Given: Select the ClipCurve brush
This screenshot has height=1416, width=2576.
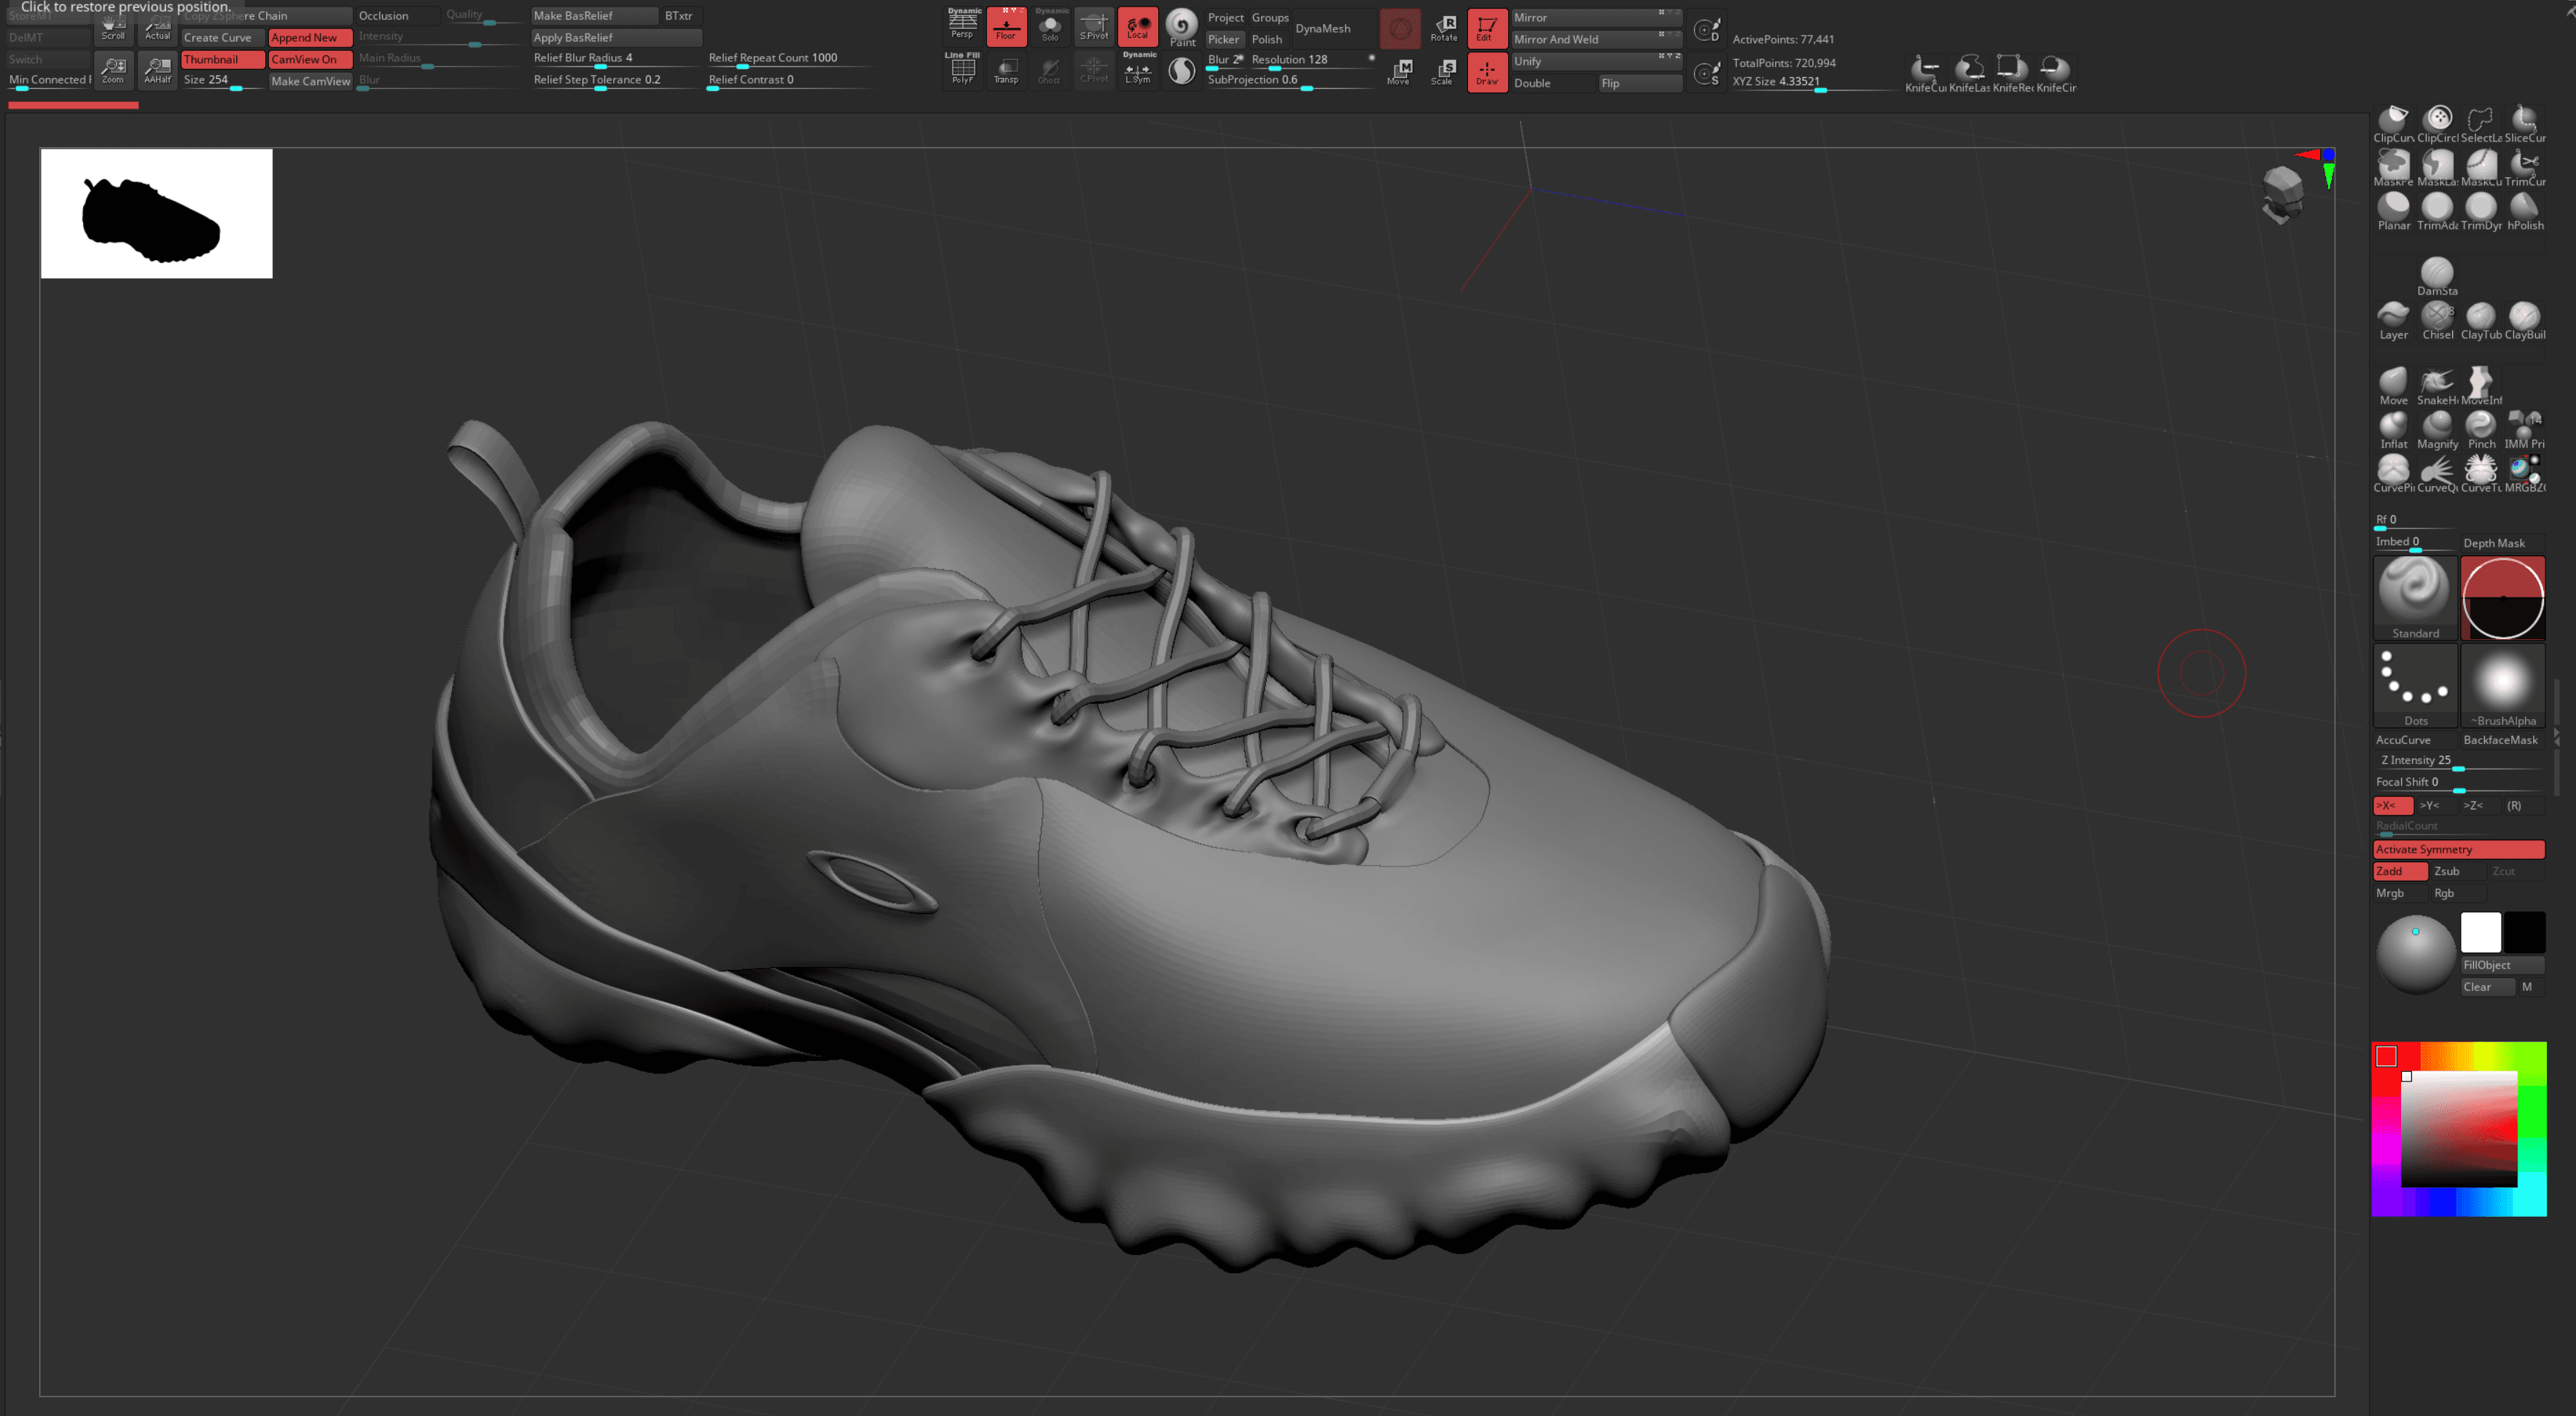Looking at the screenshot, I should (x=2393, y=124).
